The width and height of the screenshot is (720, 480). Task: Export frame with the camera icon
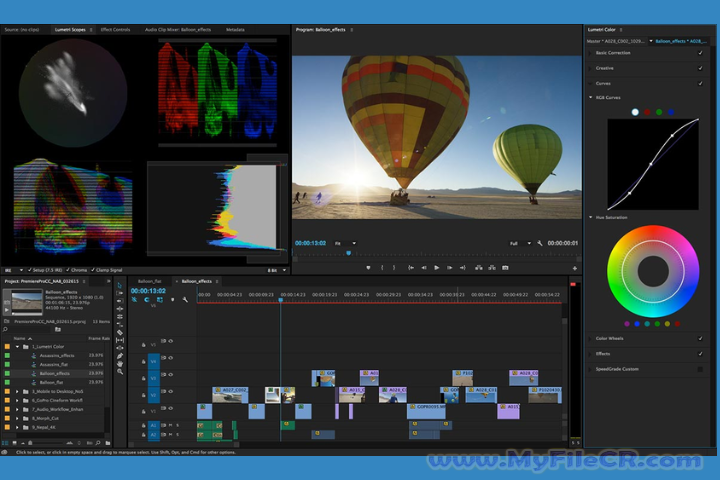[505, 267]
